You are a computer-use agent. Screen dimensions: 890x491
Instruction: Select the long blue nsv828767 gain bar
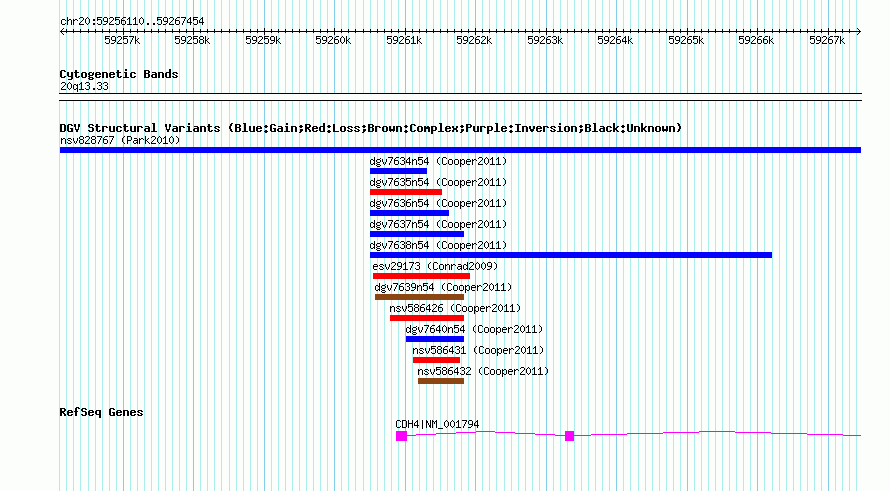[x=460, y=150]
